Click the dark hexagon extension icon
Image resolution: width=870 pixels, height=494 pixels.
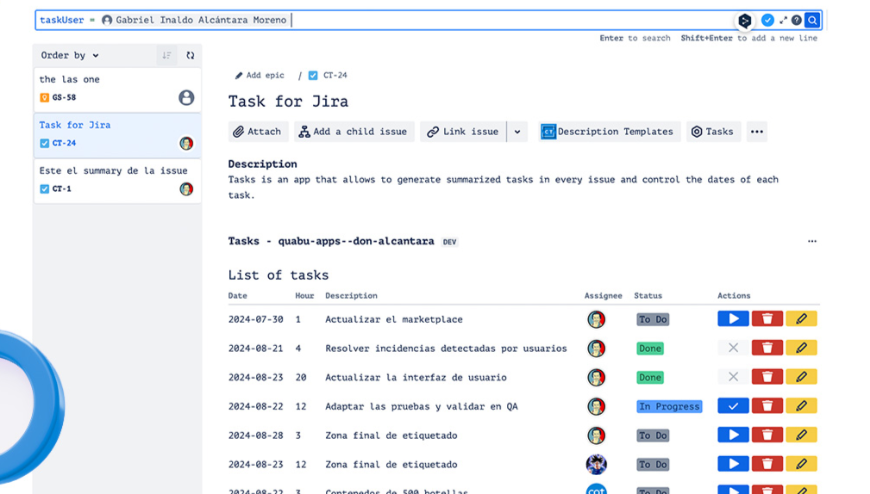tap(745, 21)
